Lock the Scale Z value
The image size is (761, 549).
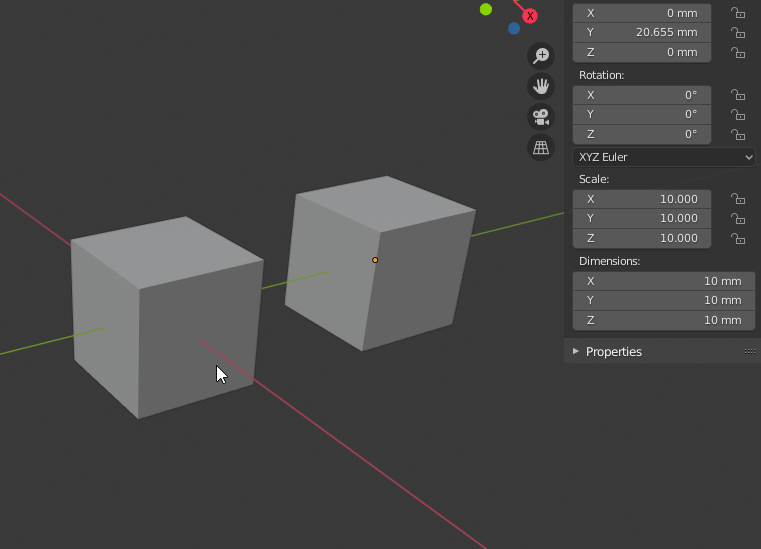coord(738,238)
